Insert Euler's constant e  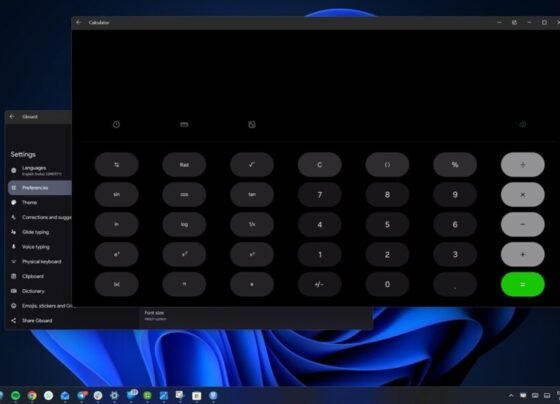(252, 284)
